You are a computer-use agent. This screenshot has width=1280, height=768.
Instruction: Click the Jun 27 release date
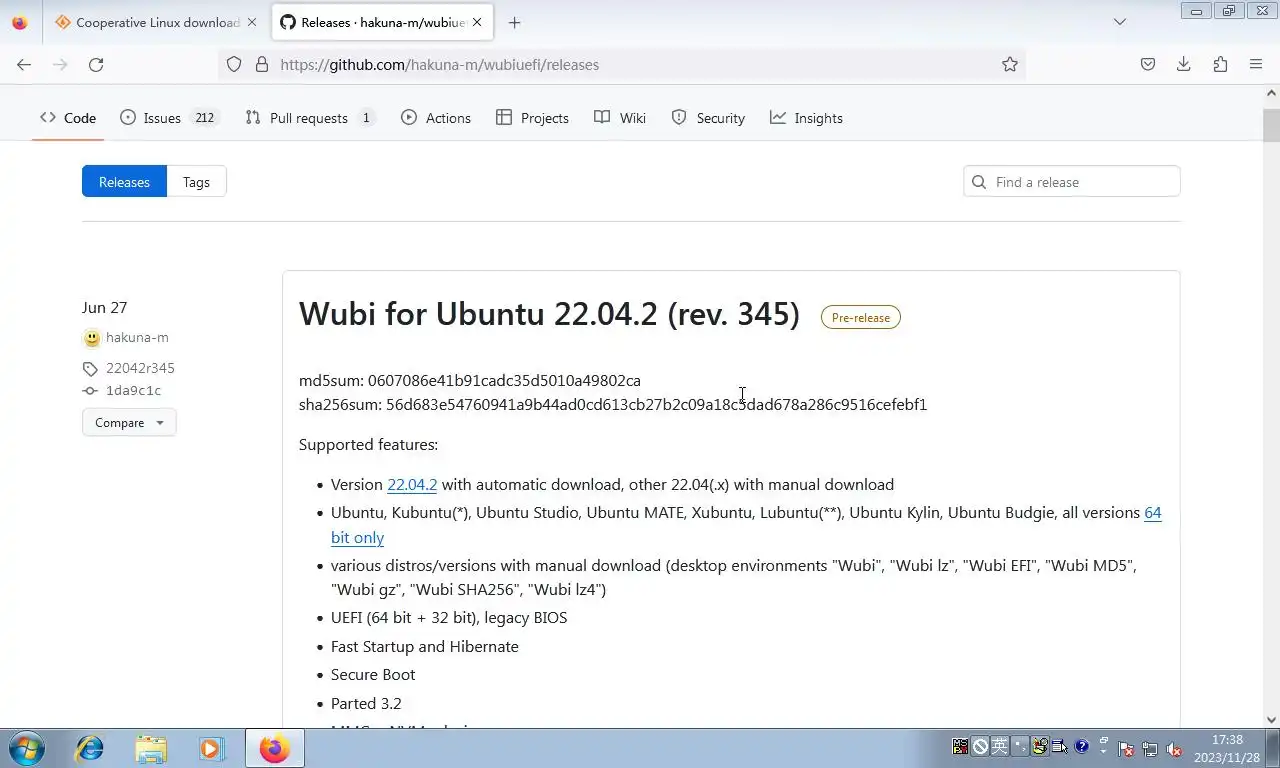[104, 307]
